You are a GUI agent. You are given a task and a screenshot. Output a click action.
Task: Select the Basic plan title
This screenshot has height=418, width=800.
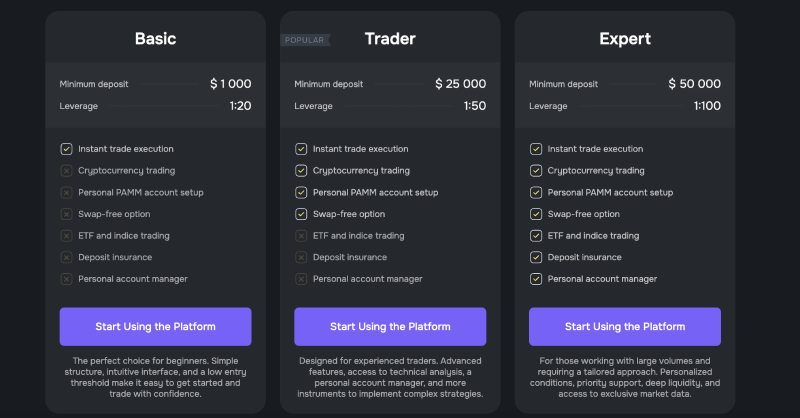coord(156,39)
